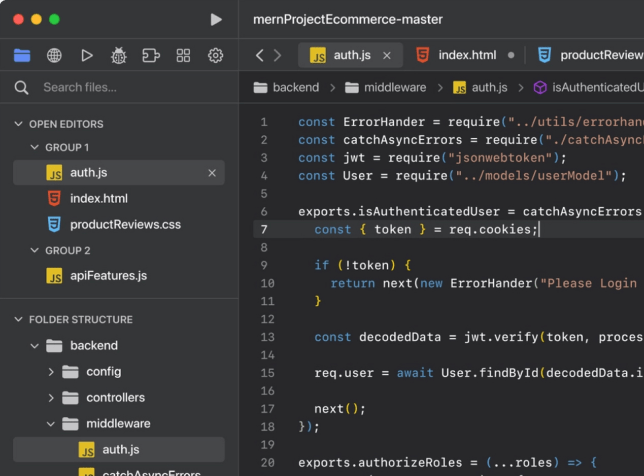This screenshot has width=644, height=476.
Task: Click middleware in the breadcrumb path
Action: point(394,88)
